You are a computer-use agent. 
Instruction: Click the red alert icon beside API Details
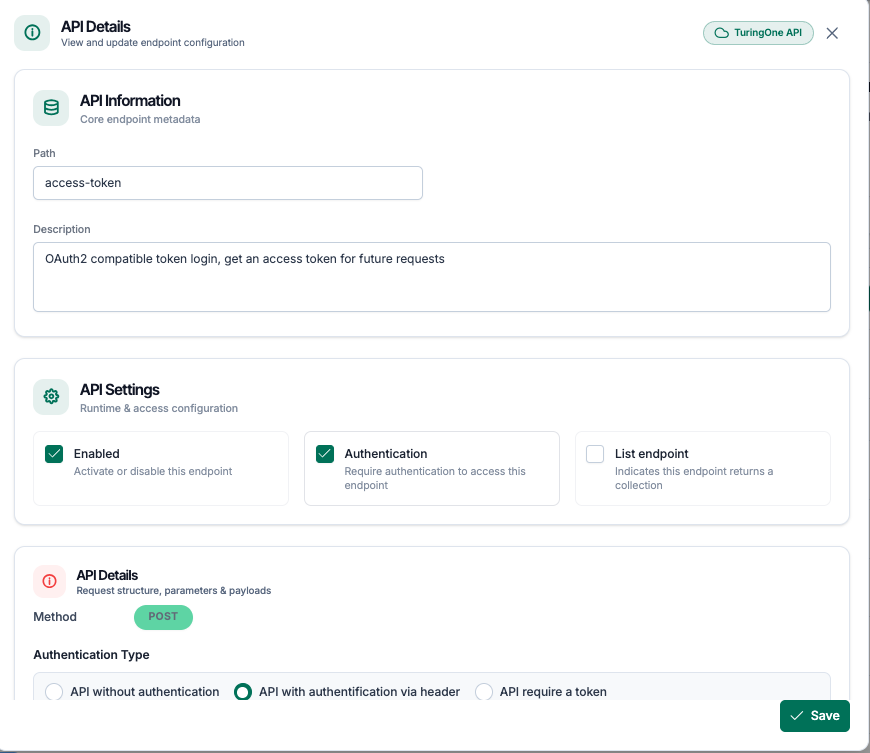(49, 581)
